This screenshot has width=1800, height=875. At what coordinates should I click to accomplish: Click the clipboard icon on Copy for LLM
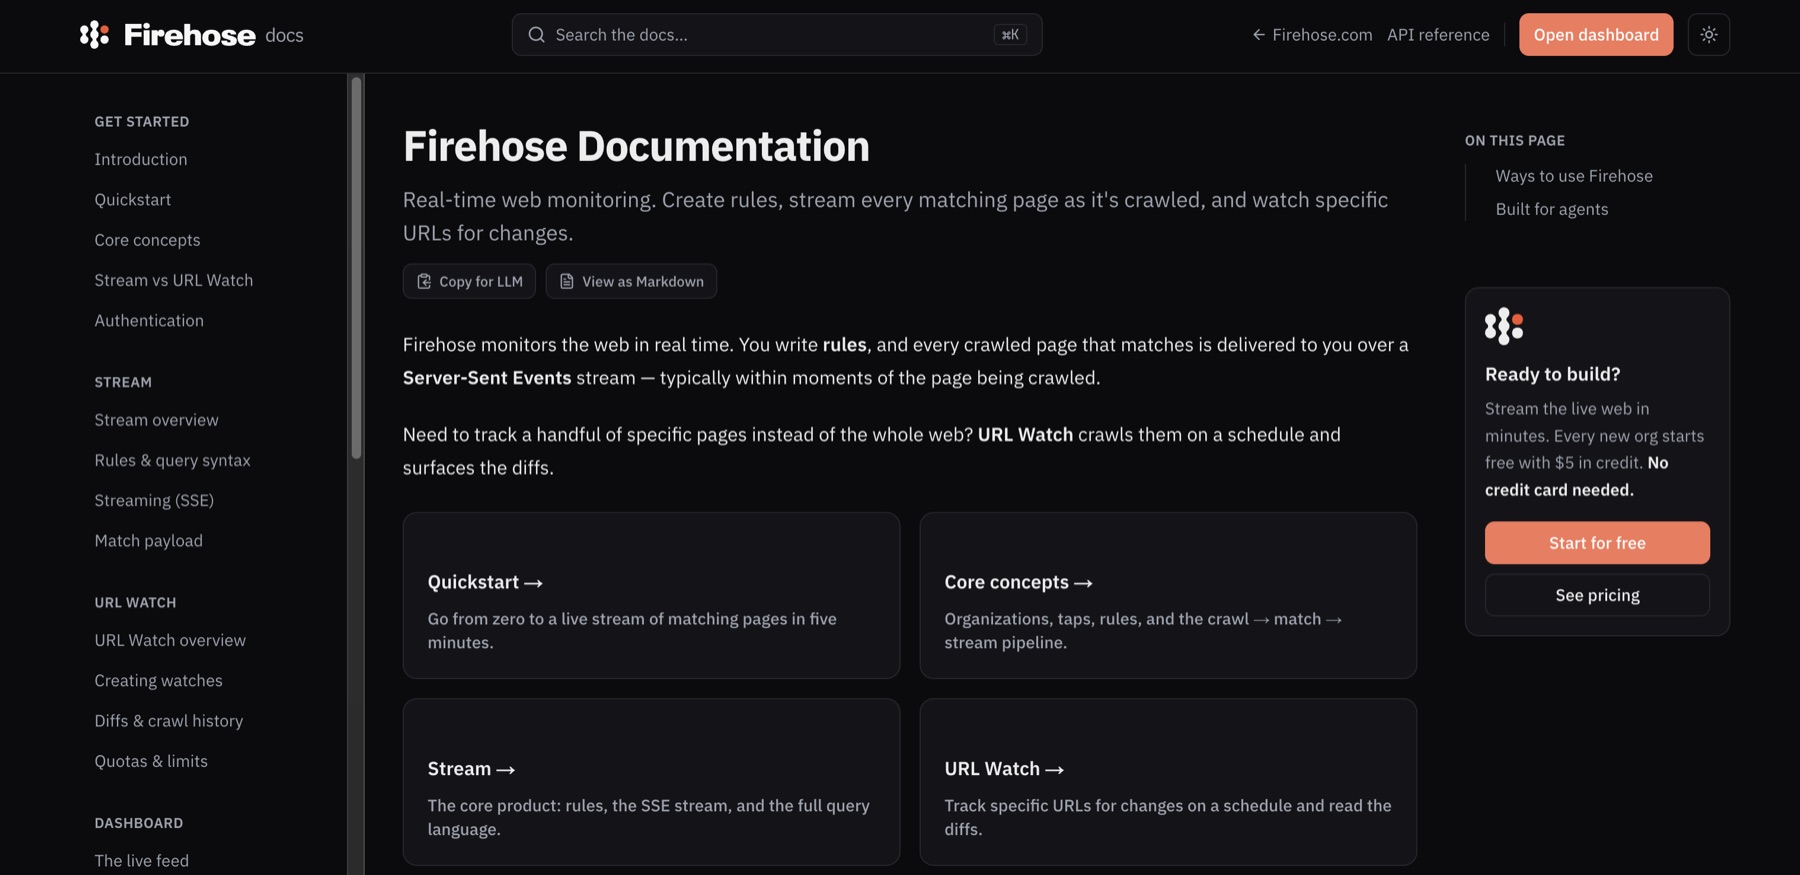coord(424,282)
